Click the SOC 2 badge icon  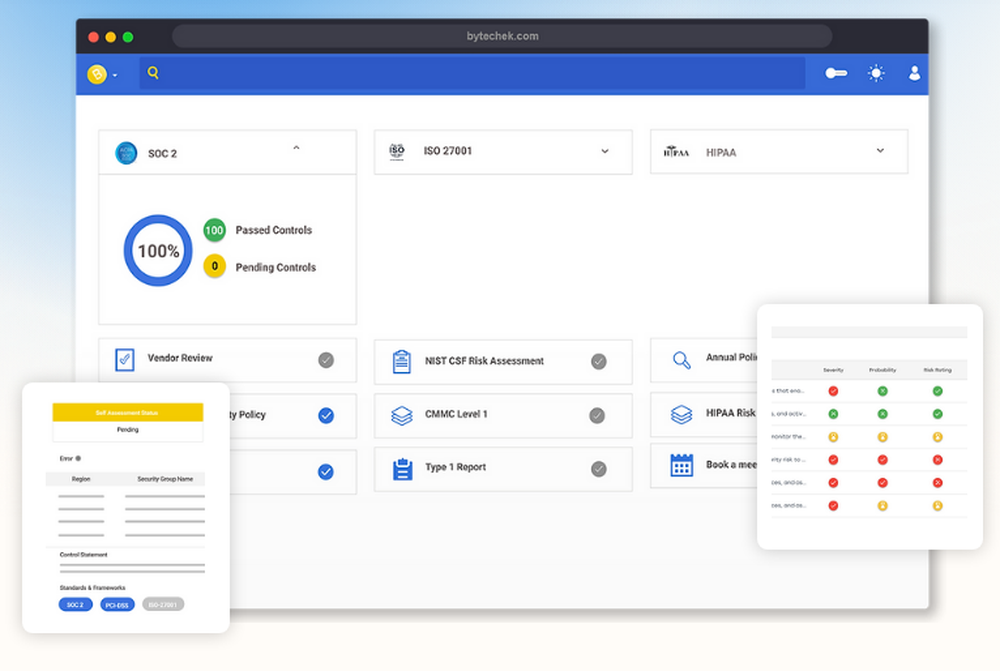(x=126, y=153)
